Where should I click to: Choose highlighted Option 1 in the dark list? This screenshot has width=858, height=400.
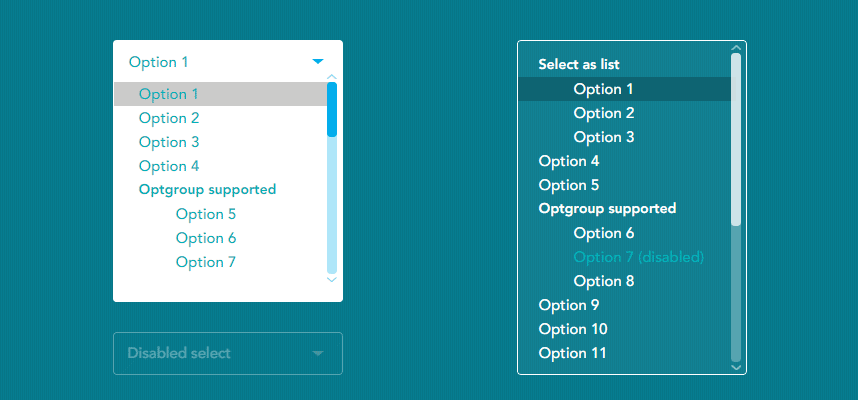[x=624, y=89]
